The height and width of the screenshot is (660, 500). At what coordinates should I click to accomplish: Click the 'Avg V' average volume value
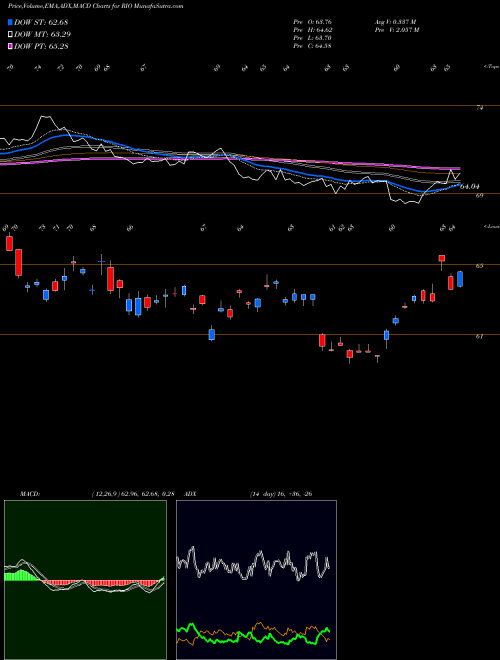[395, 22]
